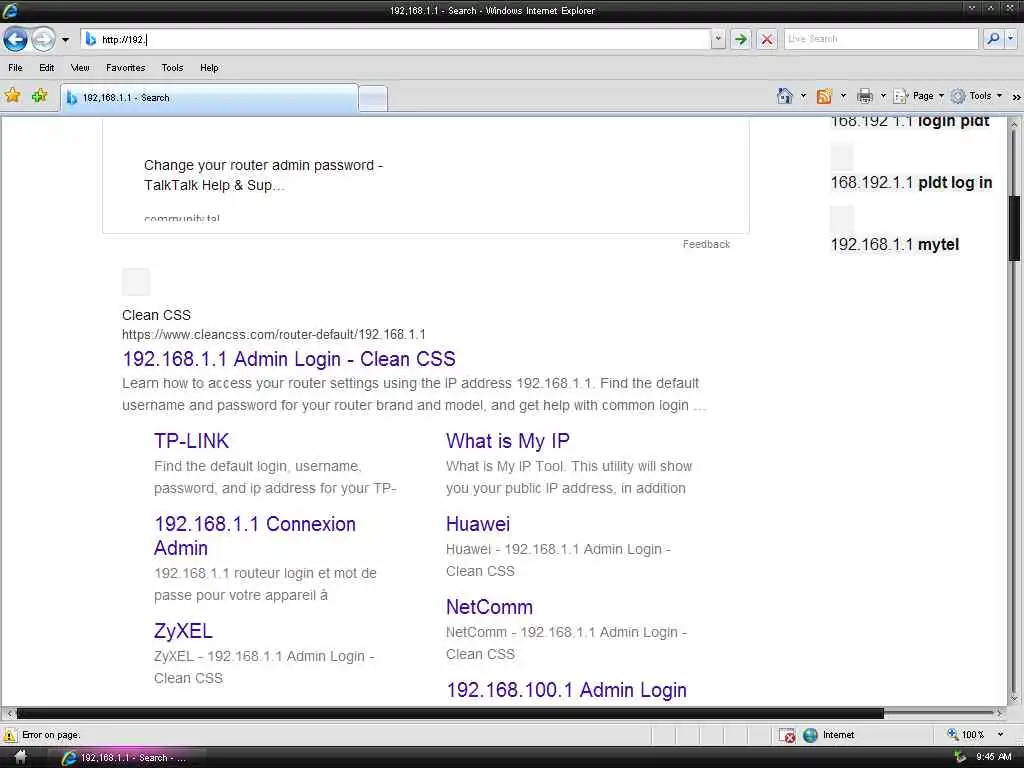Open the Edit menu

point(46,67)
